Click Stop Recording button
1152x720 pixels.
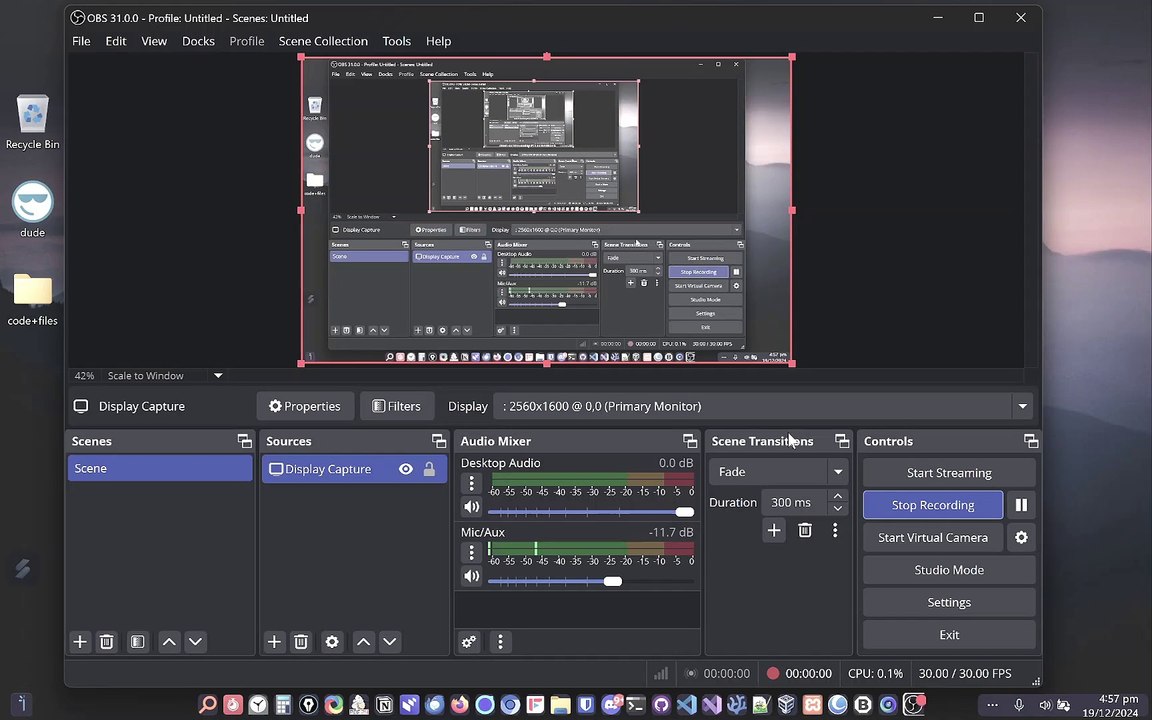coord(933,505)
